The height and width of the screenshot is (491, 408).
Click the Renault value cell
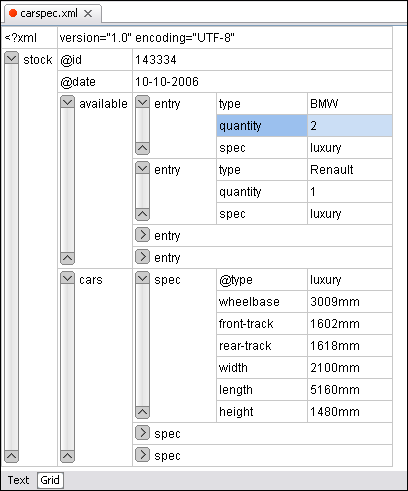pyautogui.click(x=350, y=170)
